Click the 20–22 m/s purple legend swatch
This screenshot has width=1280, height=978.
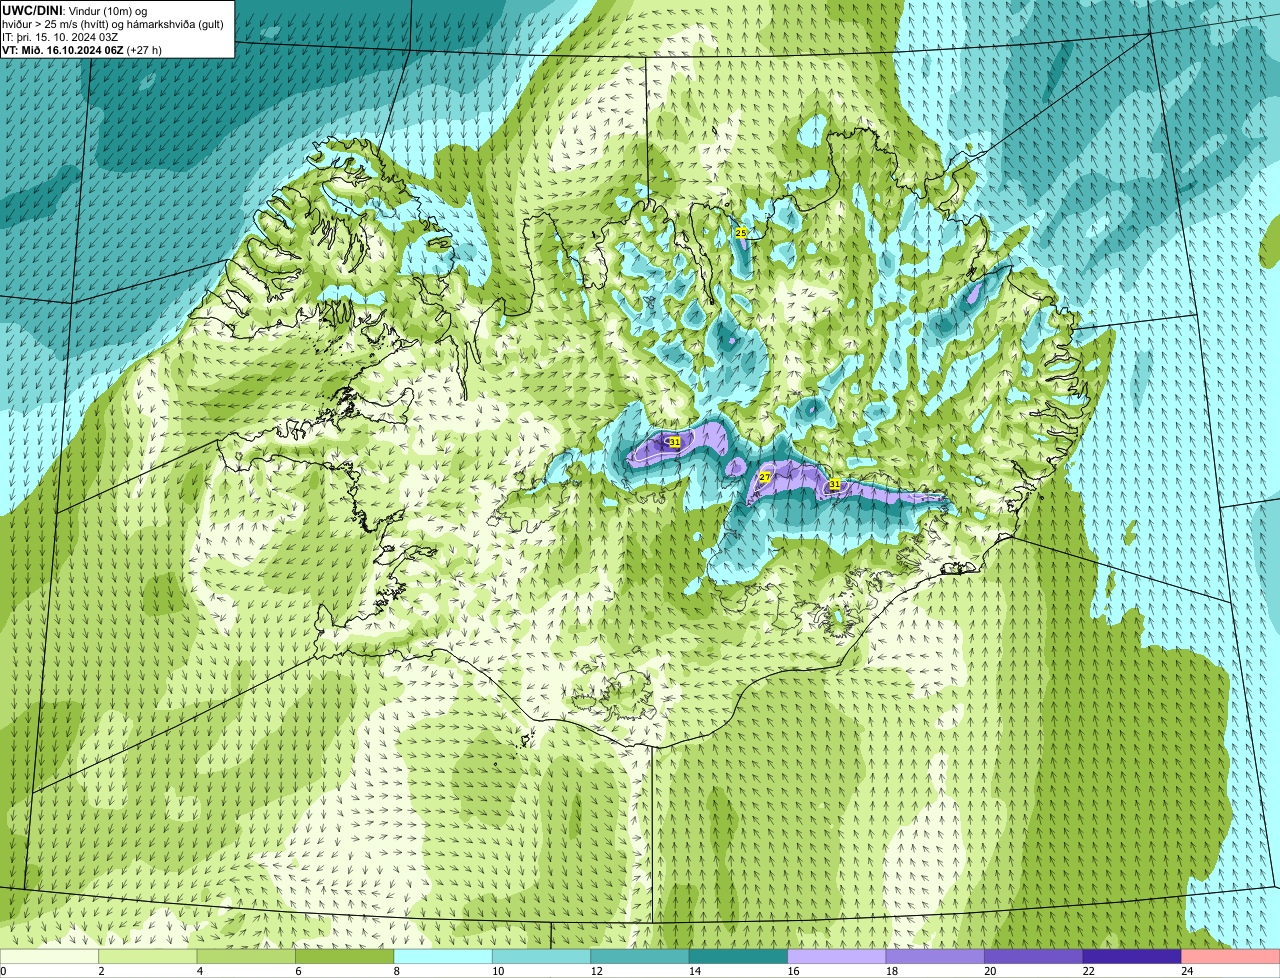(x=1034, y=956)
